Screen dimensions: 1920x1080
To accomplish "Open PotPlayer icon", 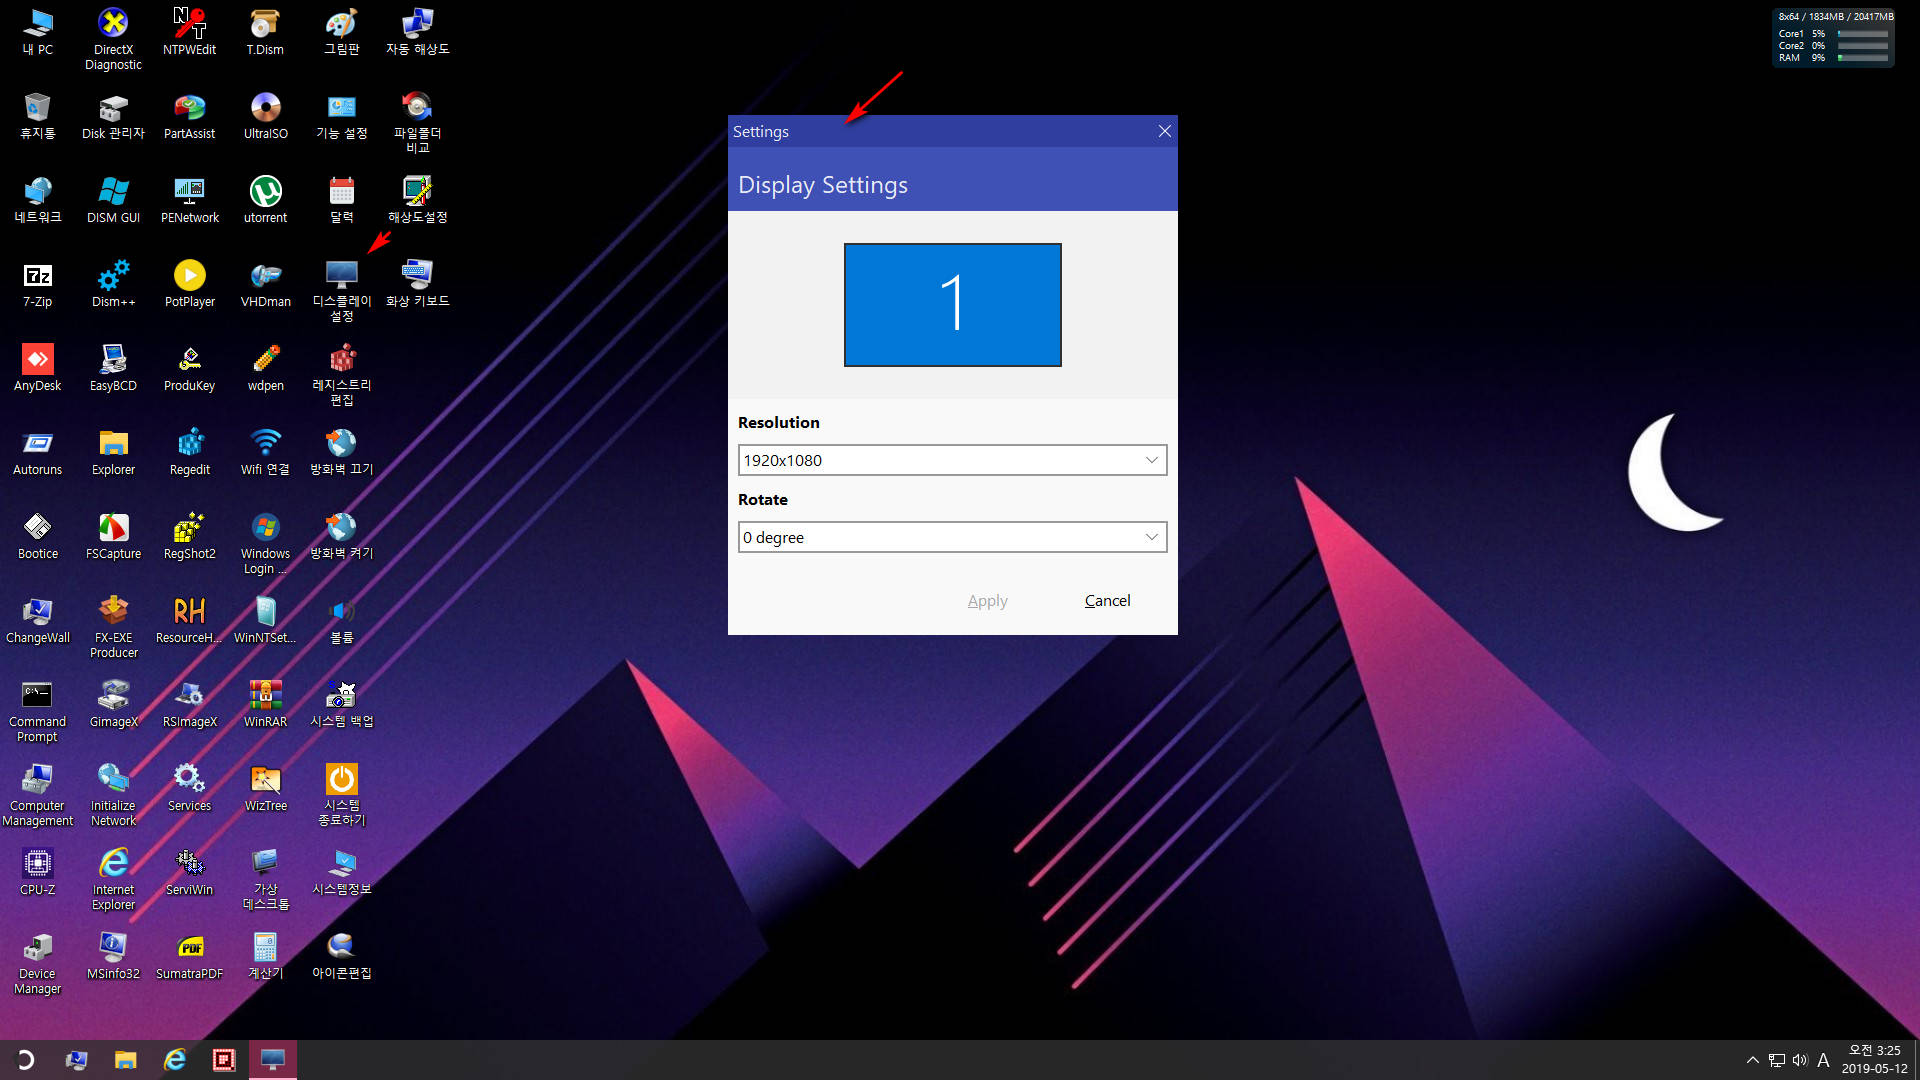I will (189, 283).
